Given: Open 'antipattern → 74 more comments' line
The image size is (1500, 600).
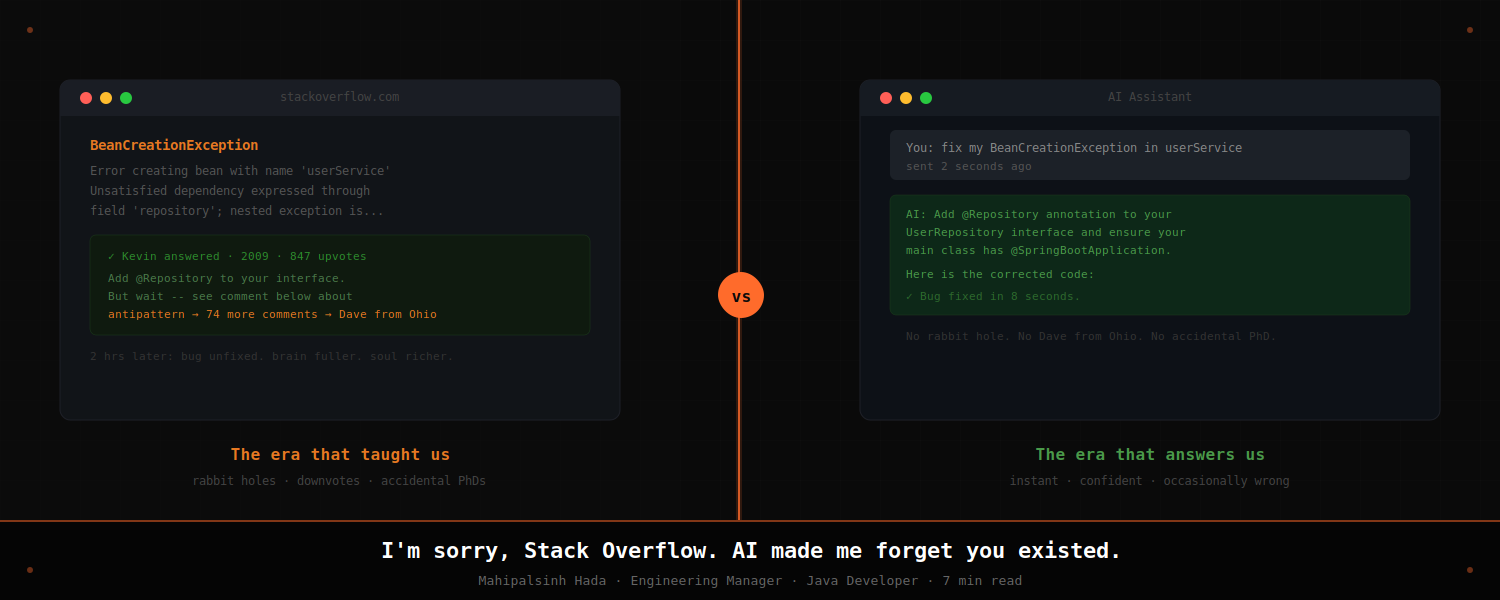Looking at the screenshot, I should (272, 314).
